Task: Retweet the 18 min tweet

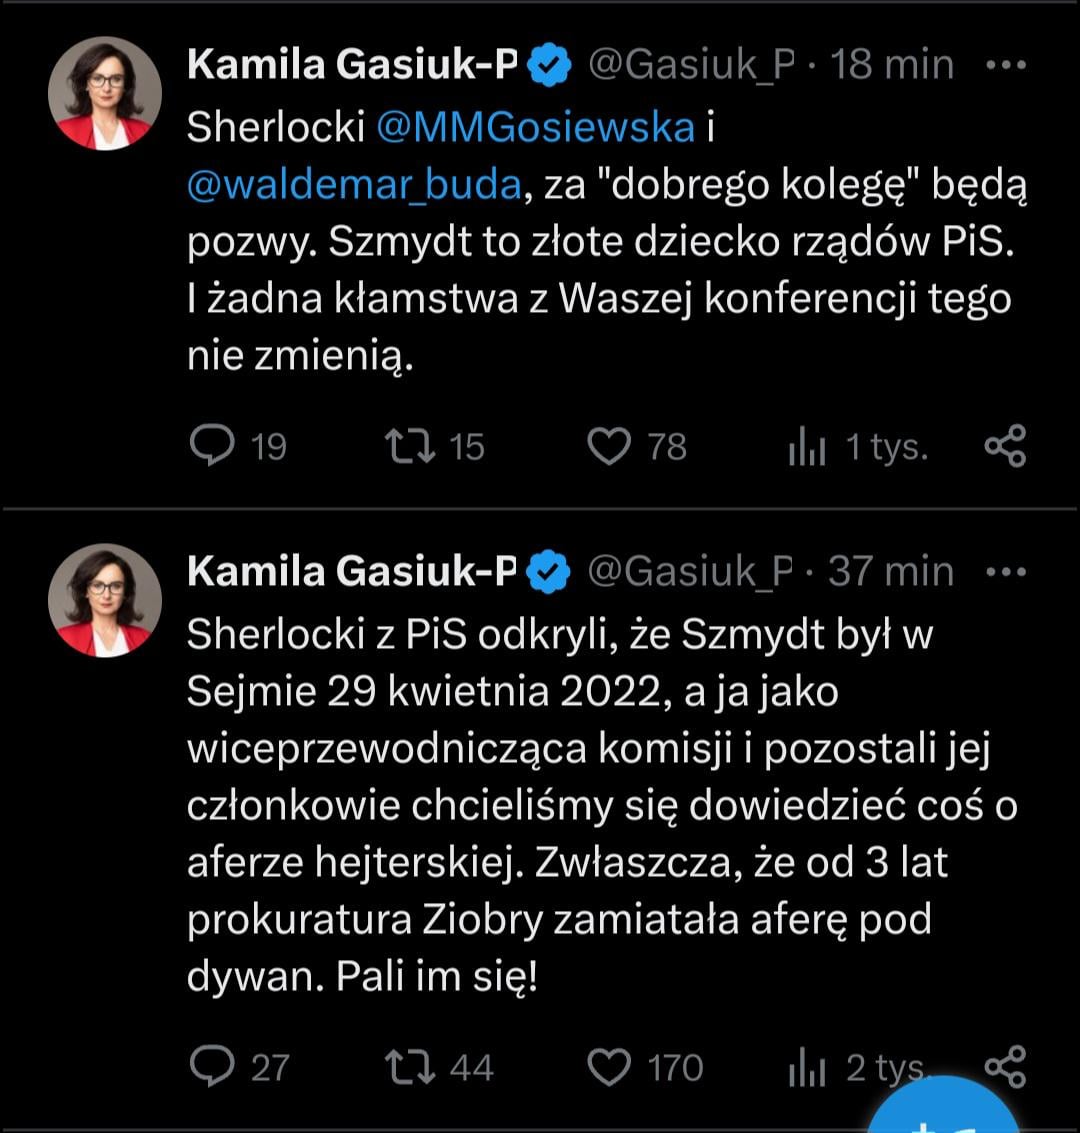Action: pyautogui.click(x=410, y=445)
